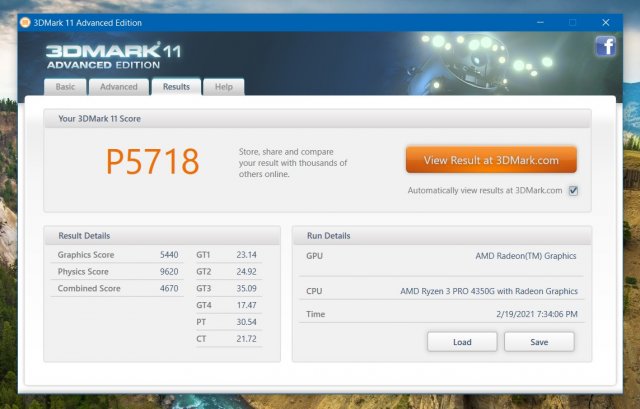
Task: Click the Facebook icon in the banner
Action: coord(605,46)
